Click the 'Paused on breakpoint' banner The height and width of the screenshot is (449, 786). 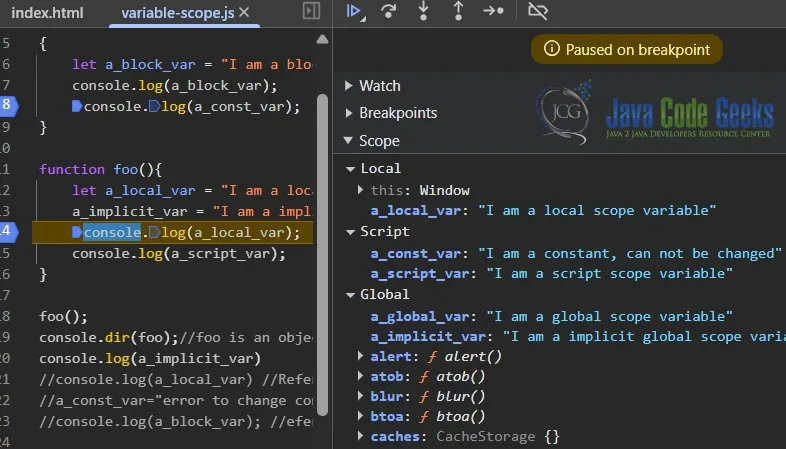click(627, 49)
